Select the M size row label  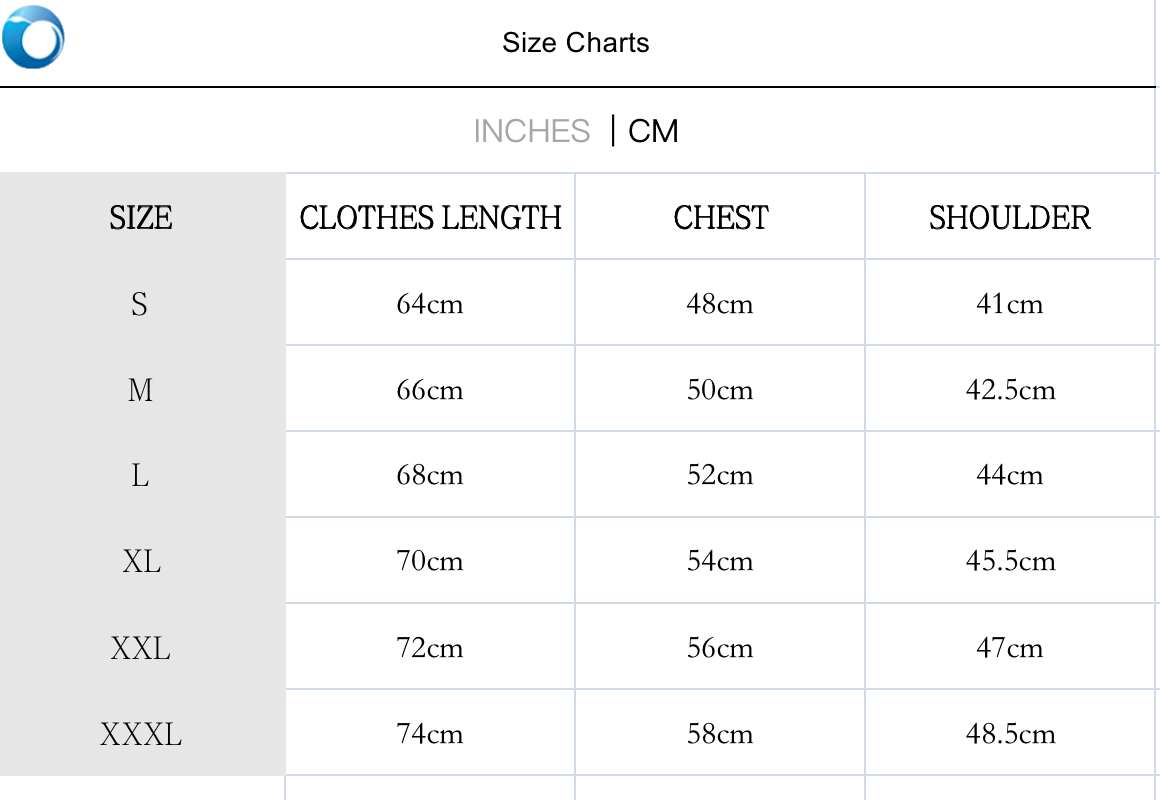(140, 390)
